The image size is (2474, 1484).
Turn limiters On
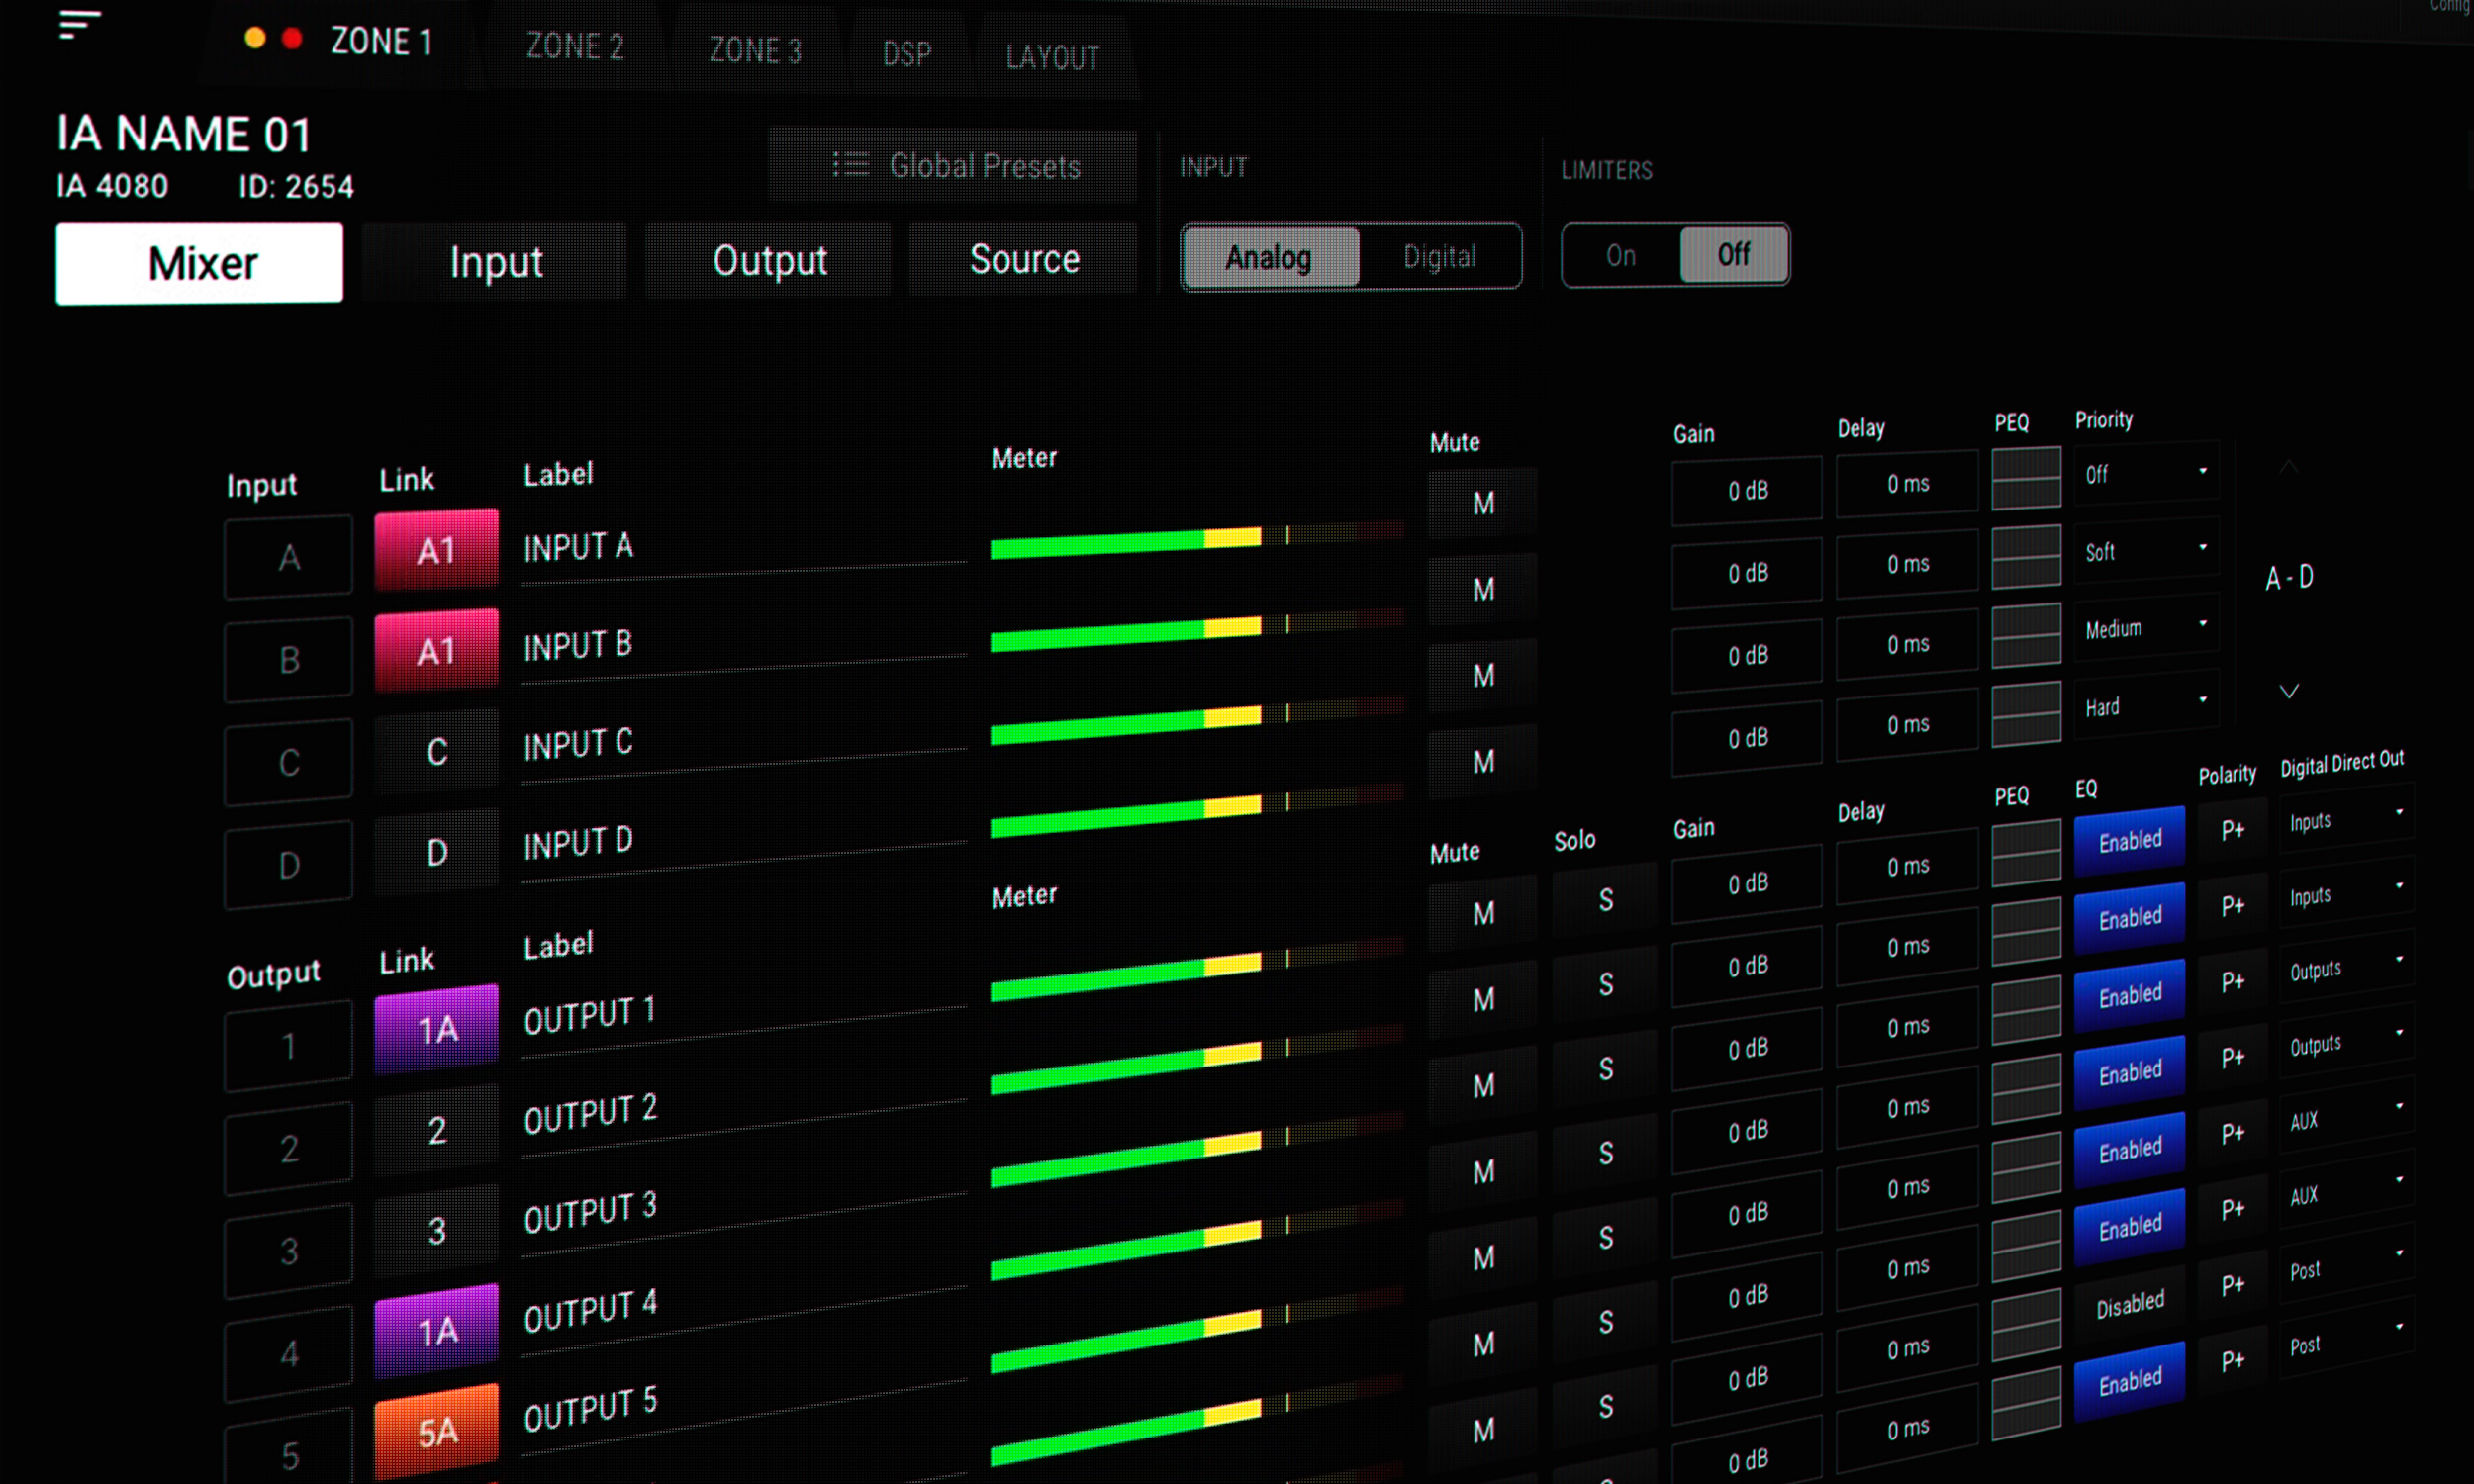tap(1620, 256)
